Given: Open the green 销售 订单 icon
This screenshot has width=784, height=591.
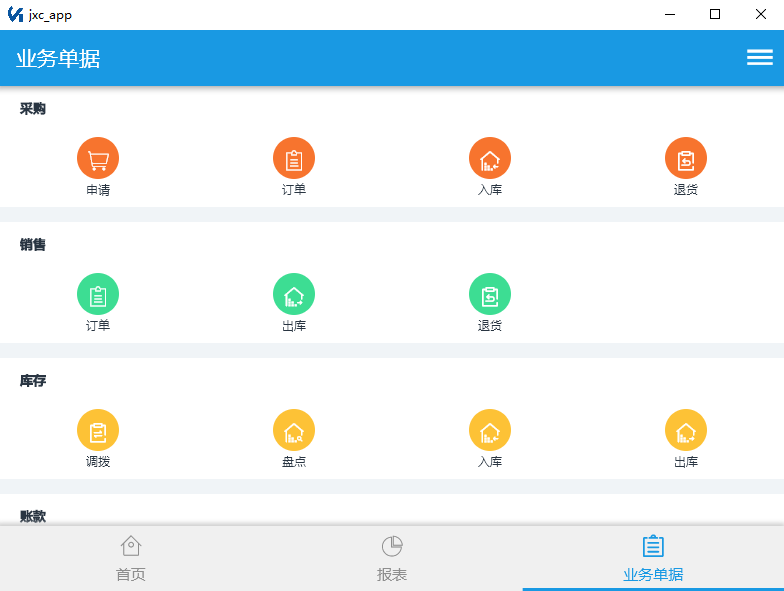Looking at the screenshot, I should 98,294.
